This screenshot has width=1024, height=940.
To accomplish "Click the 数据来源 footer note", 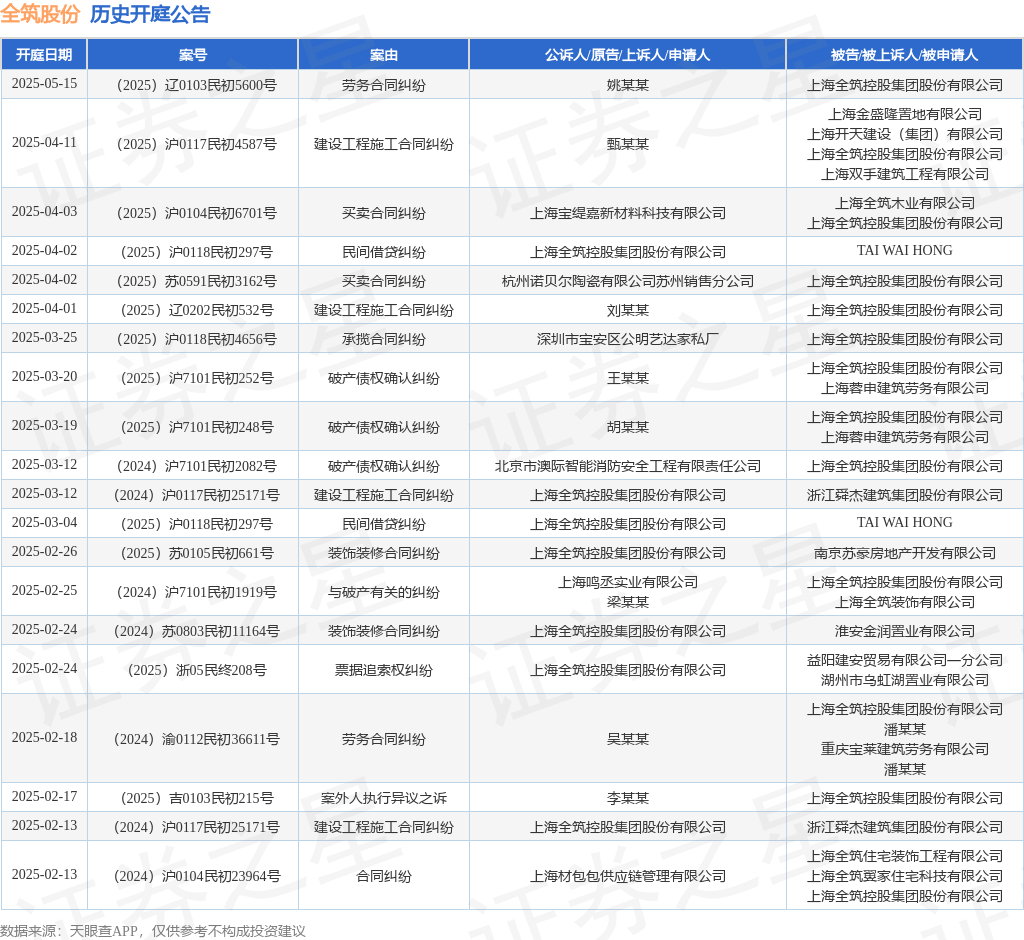I will [152, 931].
